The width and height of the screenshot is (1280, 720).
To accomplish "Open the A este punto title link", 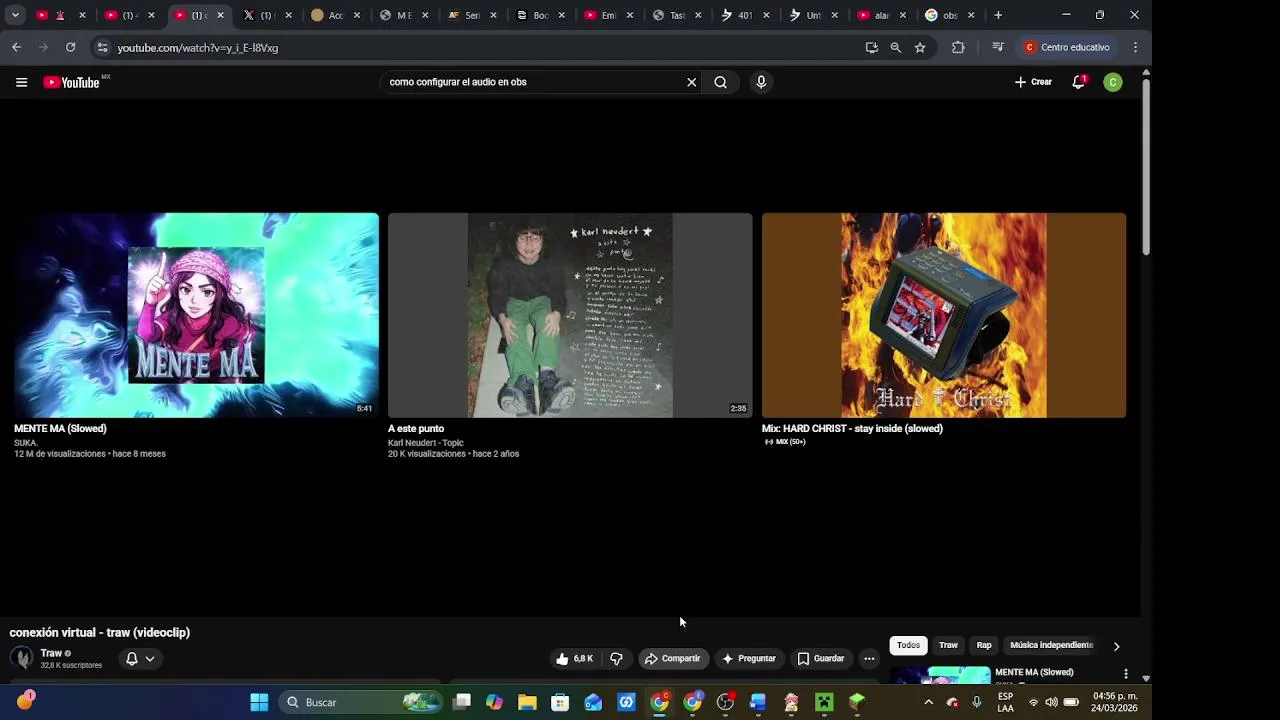I will (416, 429).
